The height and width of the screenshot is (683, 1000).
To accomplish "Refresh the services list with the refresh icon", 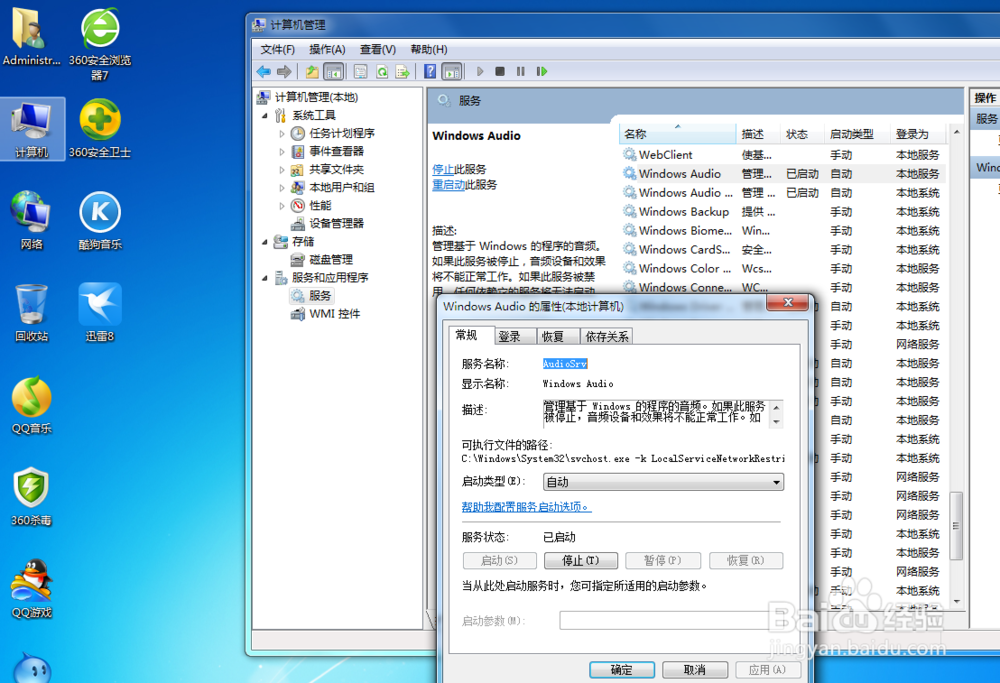I will click(381, 71).
